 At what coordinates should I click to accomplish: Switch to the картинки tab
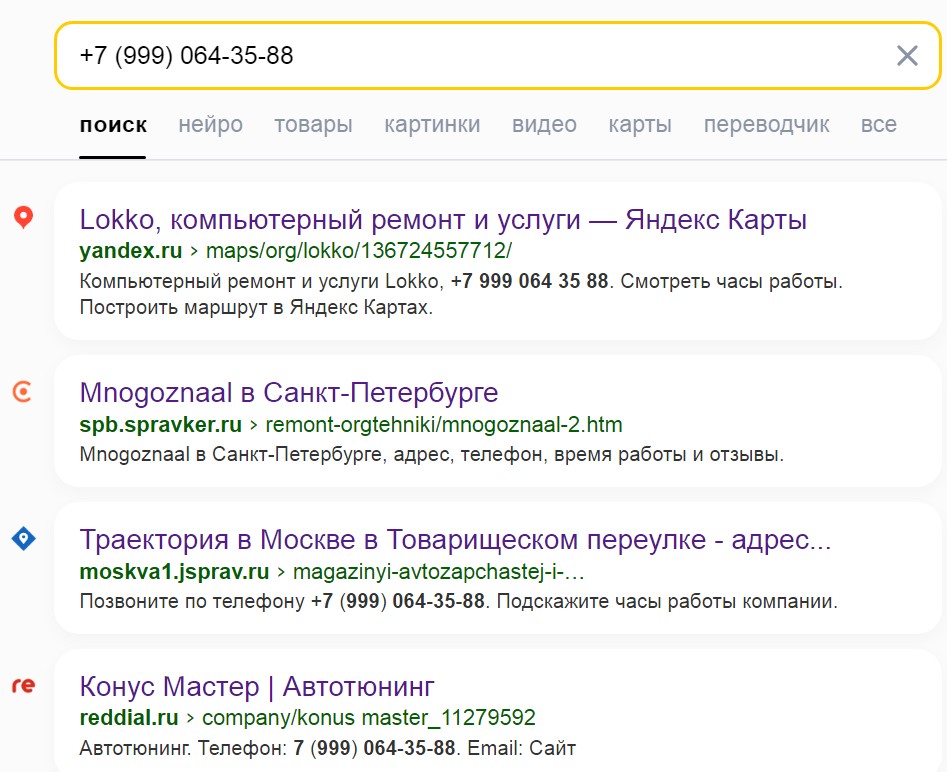432,124
